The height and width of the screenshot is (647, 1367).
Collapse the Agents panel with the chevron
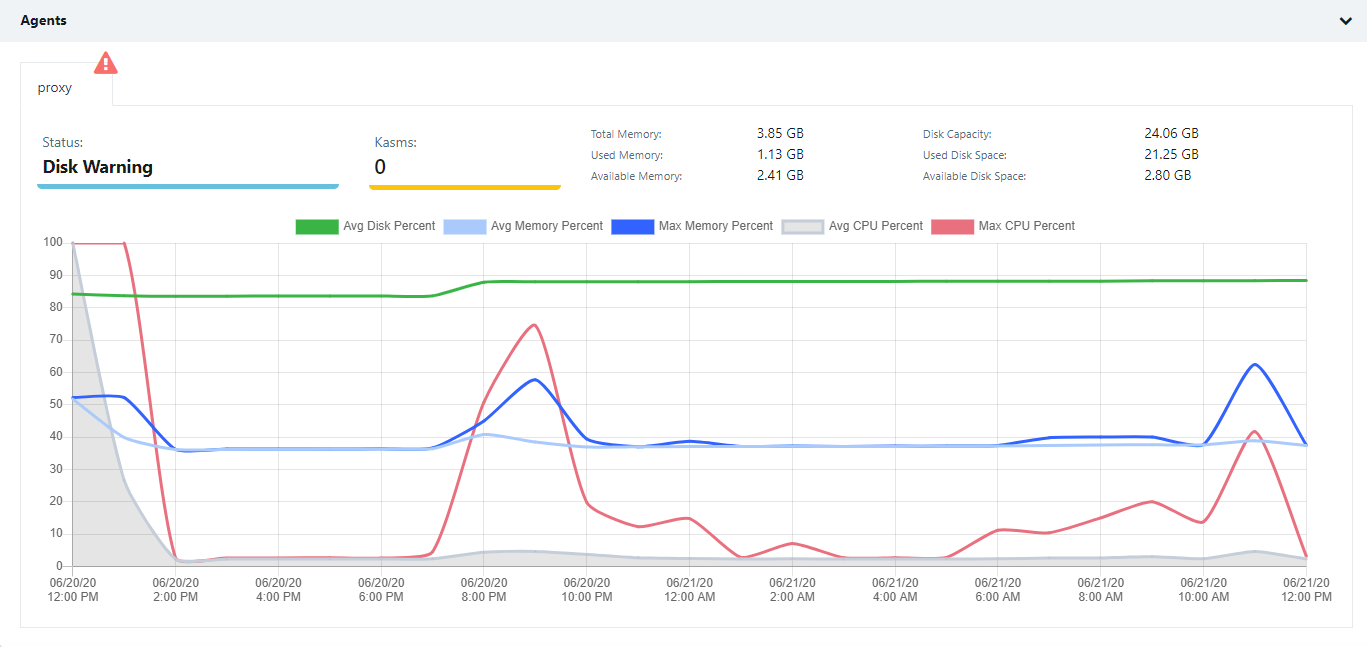[1345, 21]
